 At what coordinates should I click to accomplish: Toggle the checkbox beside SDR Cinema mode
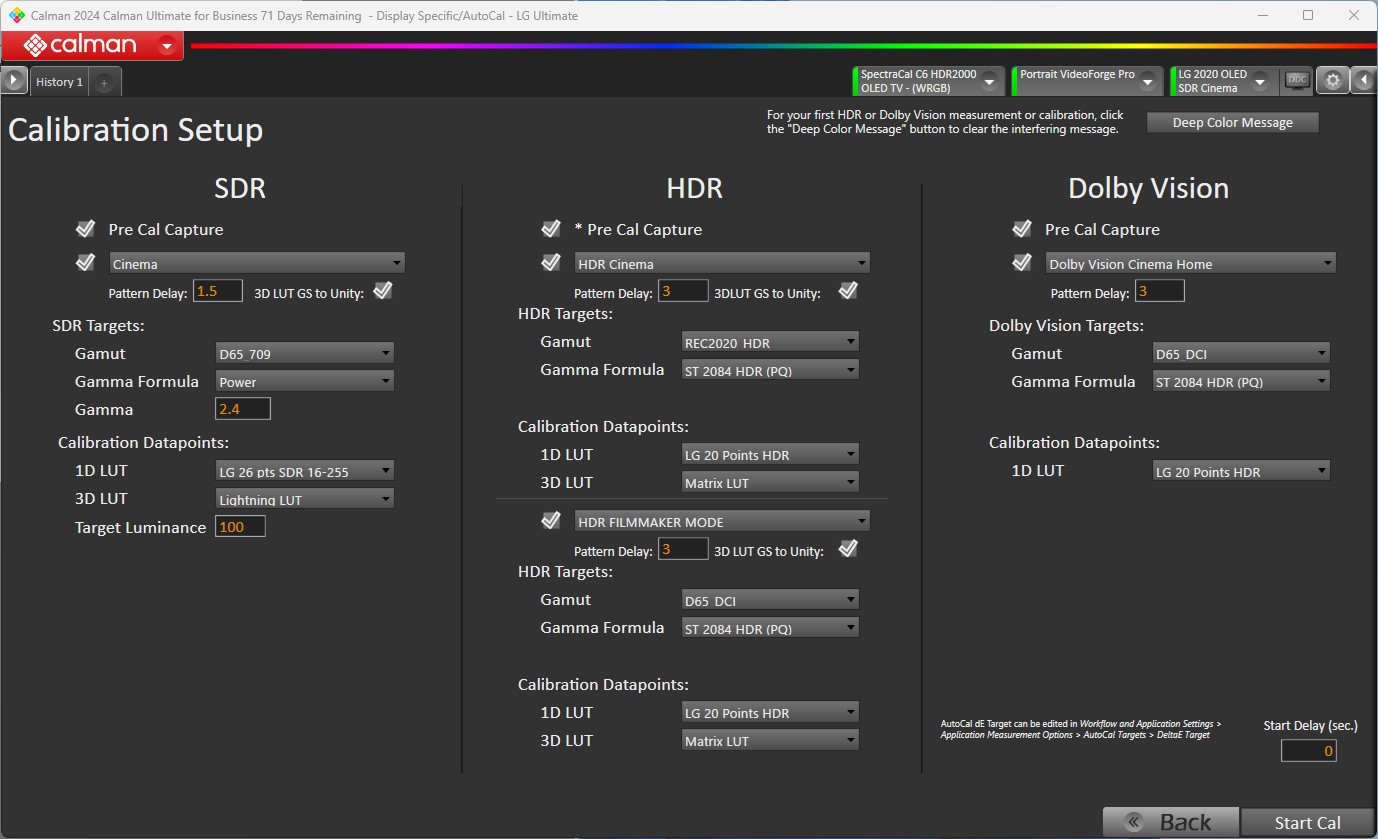[85, 263]
